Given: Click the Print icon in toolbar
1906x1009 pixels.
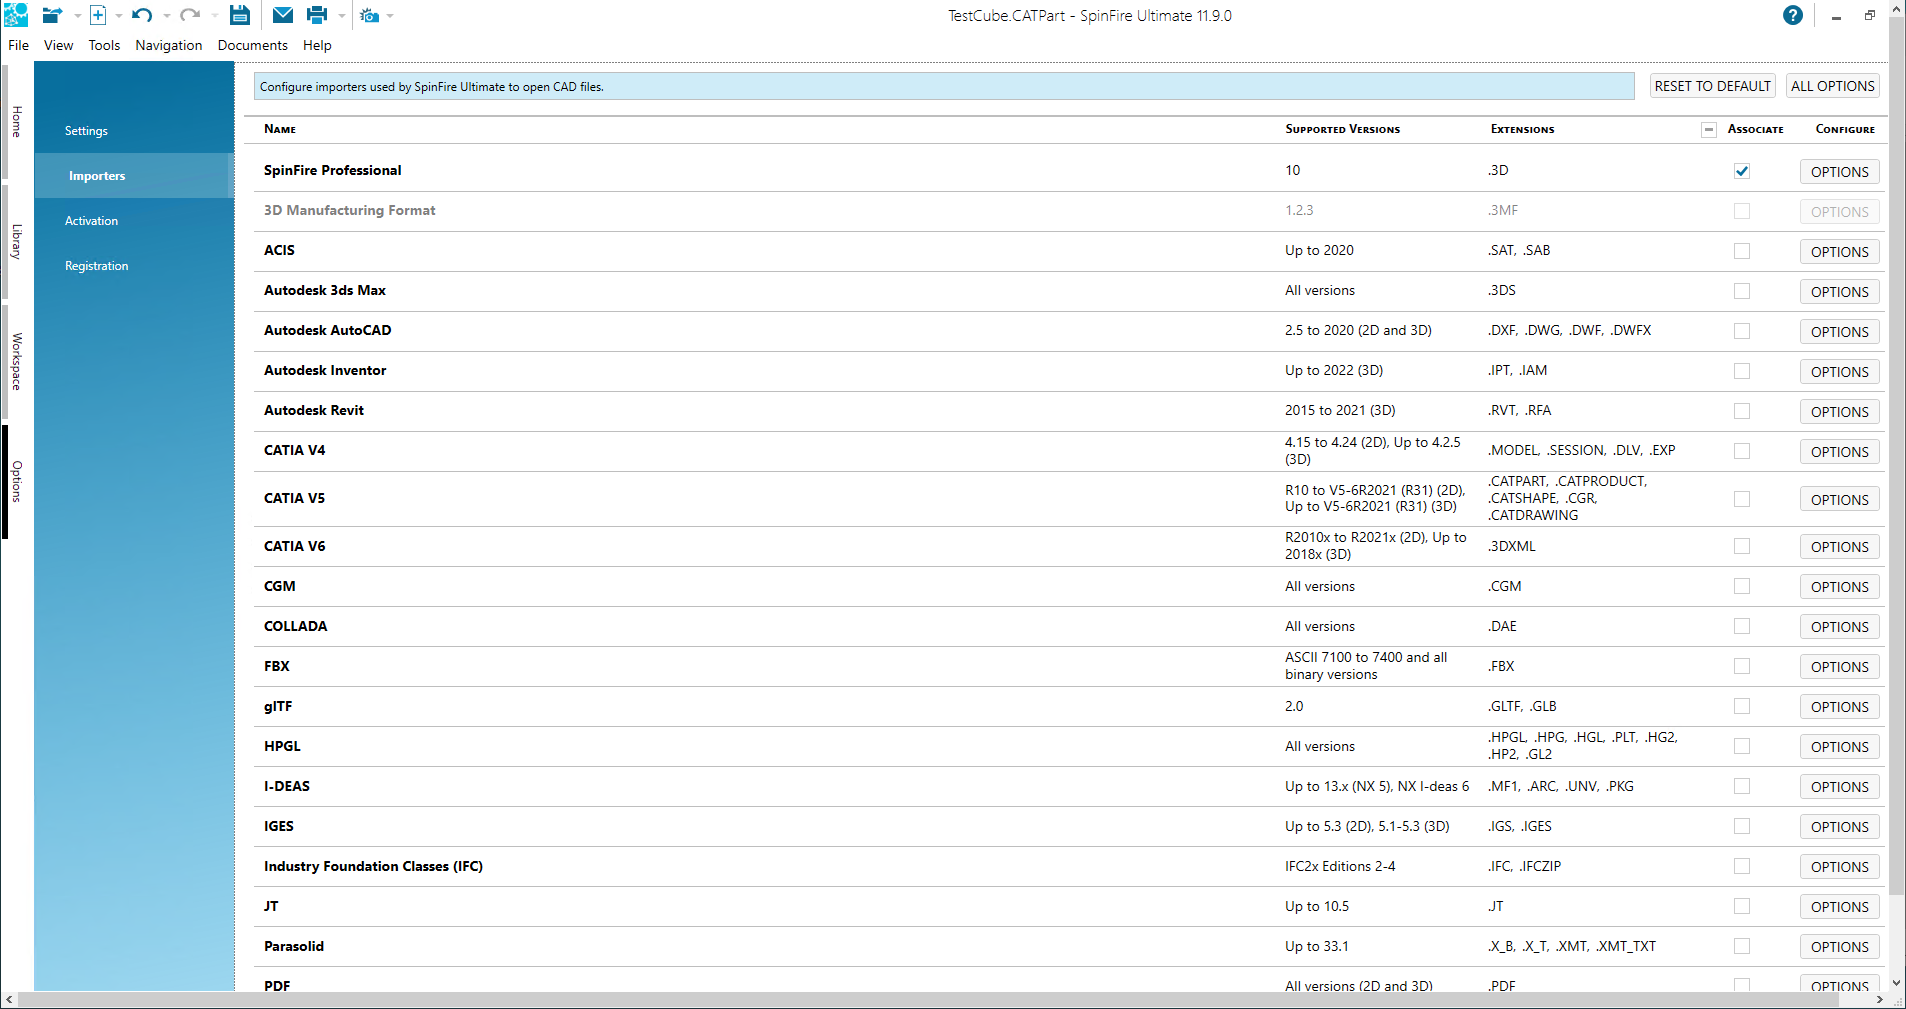Looking at the screenshot, I should (x=317, y=15).
